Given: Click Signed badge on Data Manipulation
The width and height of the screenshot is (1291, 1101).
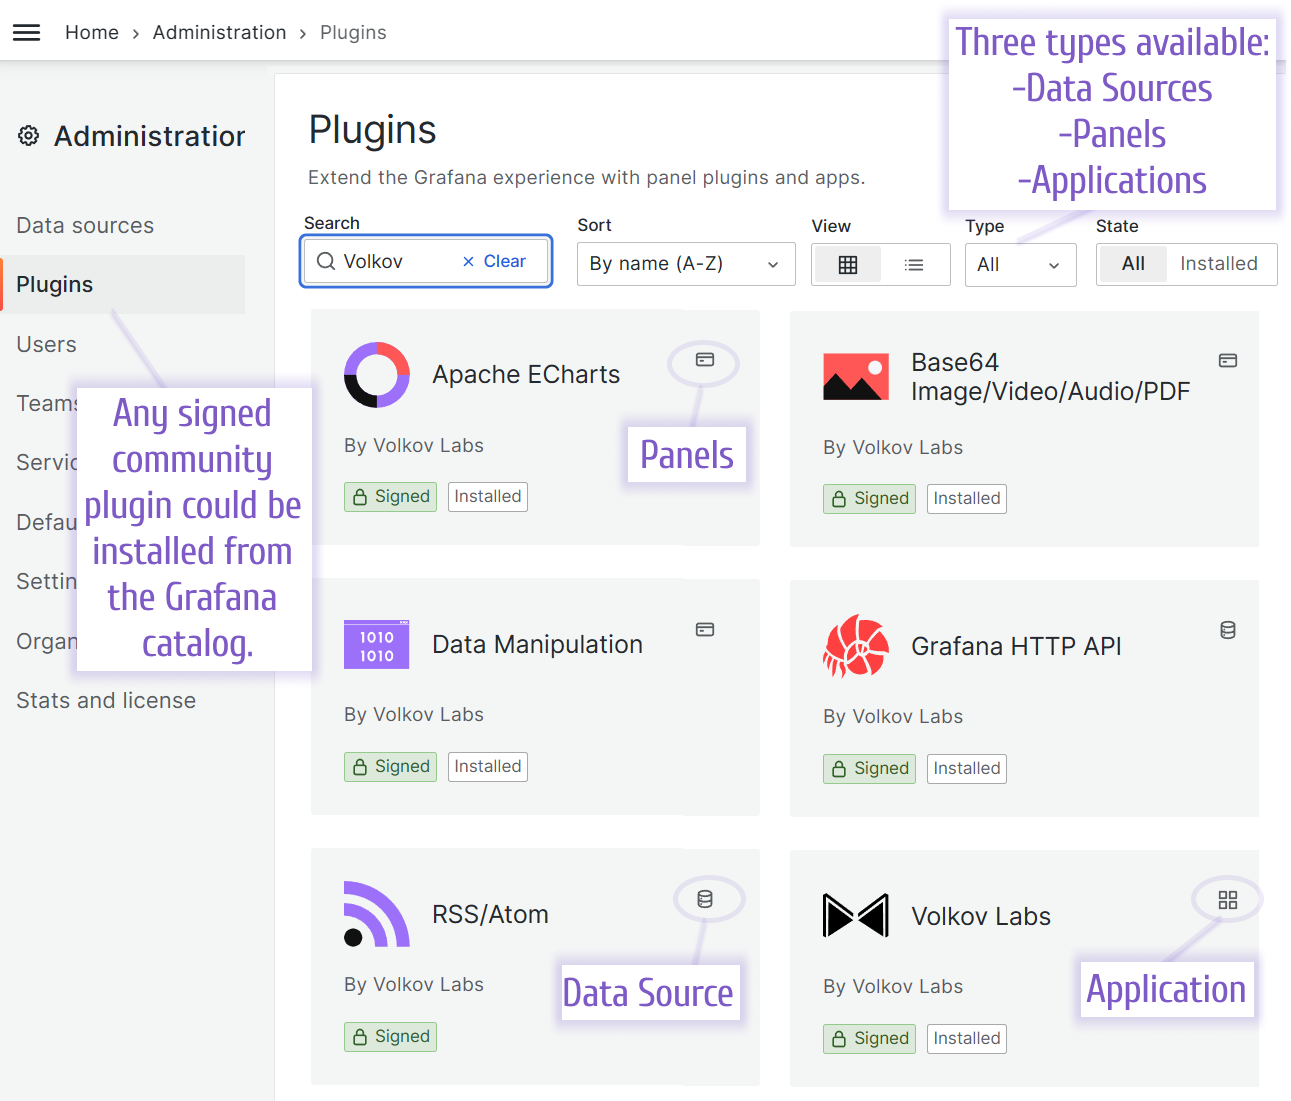Looking at the screenshot, I should 390,767.
